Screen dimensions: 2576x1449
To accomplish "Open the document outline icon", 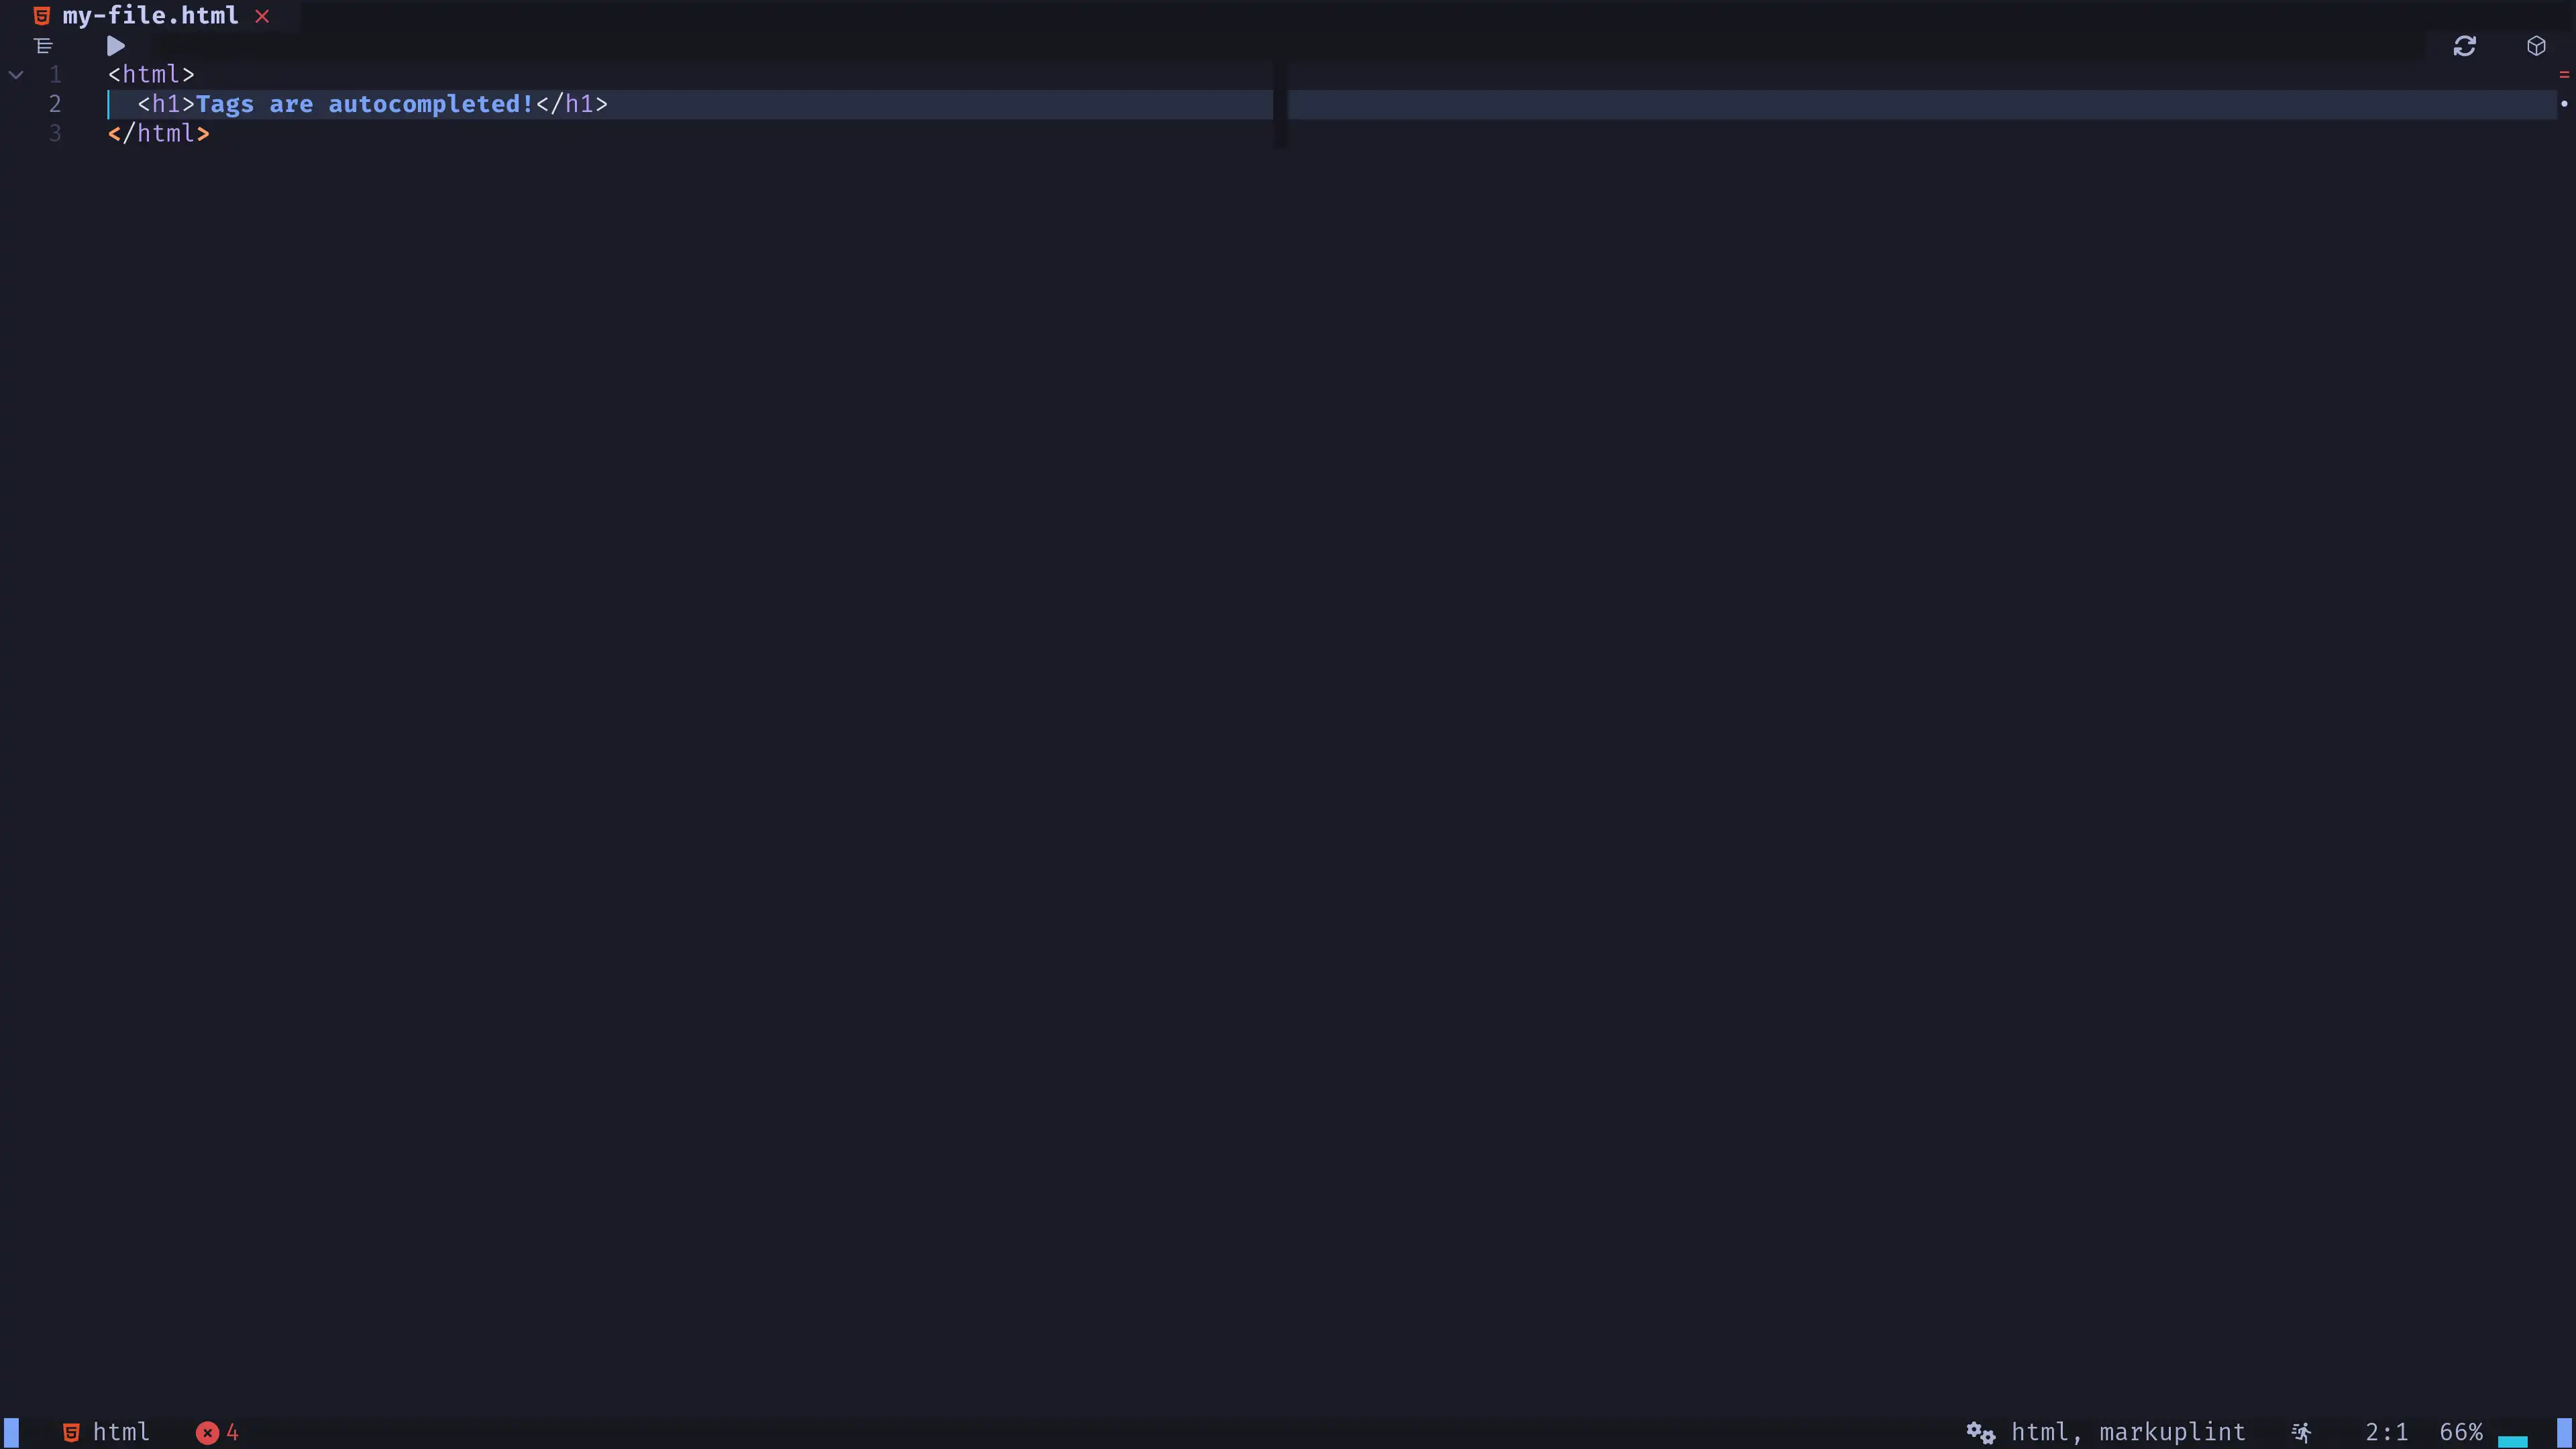I will [x=43, y=46].
